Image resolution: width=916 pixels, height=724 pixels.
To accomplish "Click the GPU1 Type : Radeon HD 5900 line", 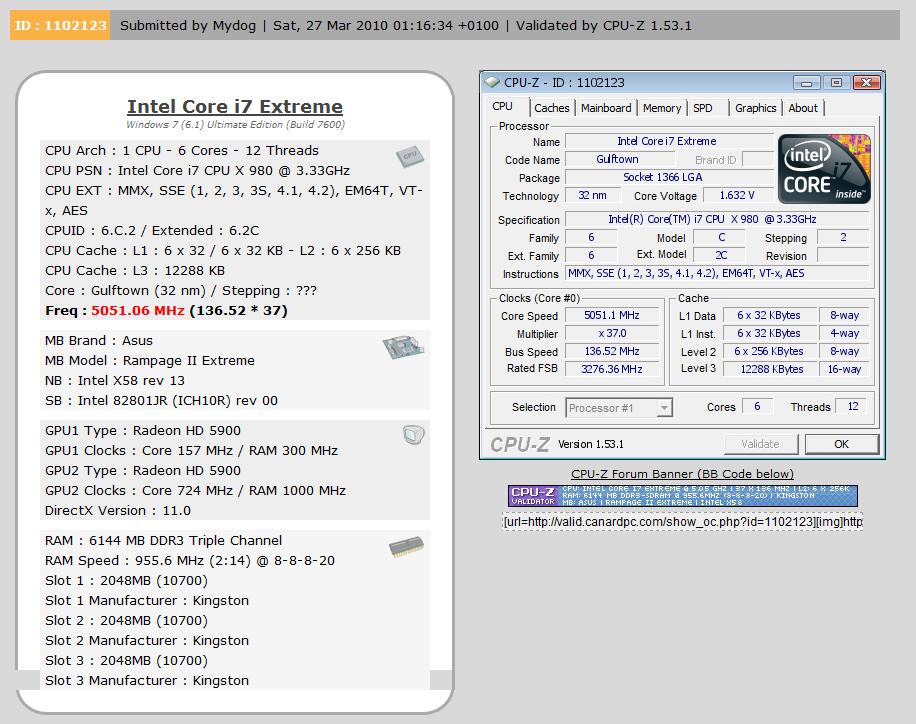I will coord(143,431).
